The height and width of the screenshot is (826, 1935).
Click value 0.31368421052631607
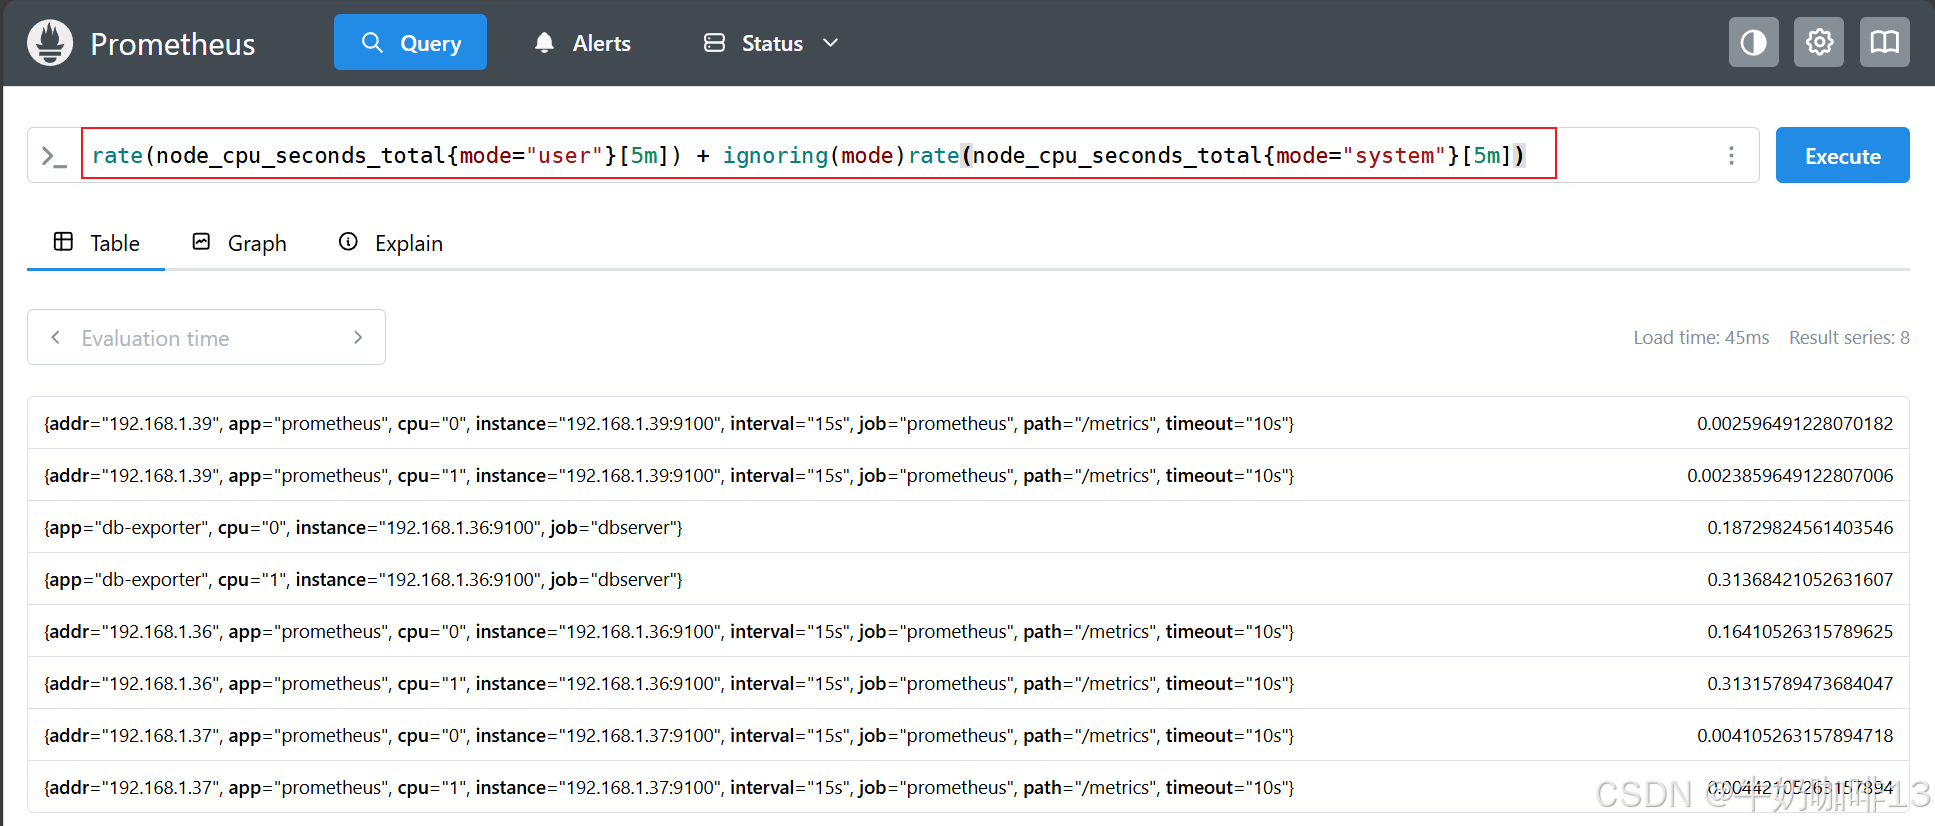[x=1800, y=579]
